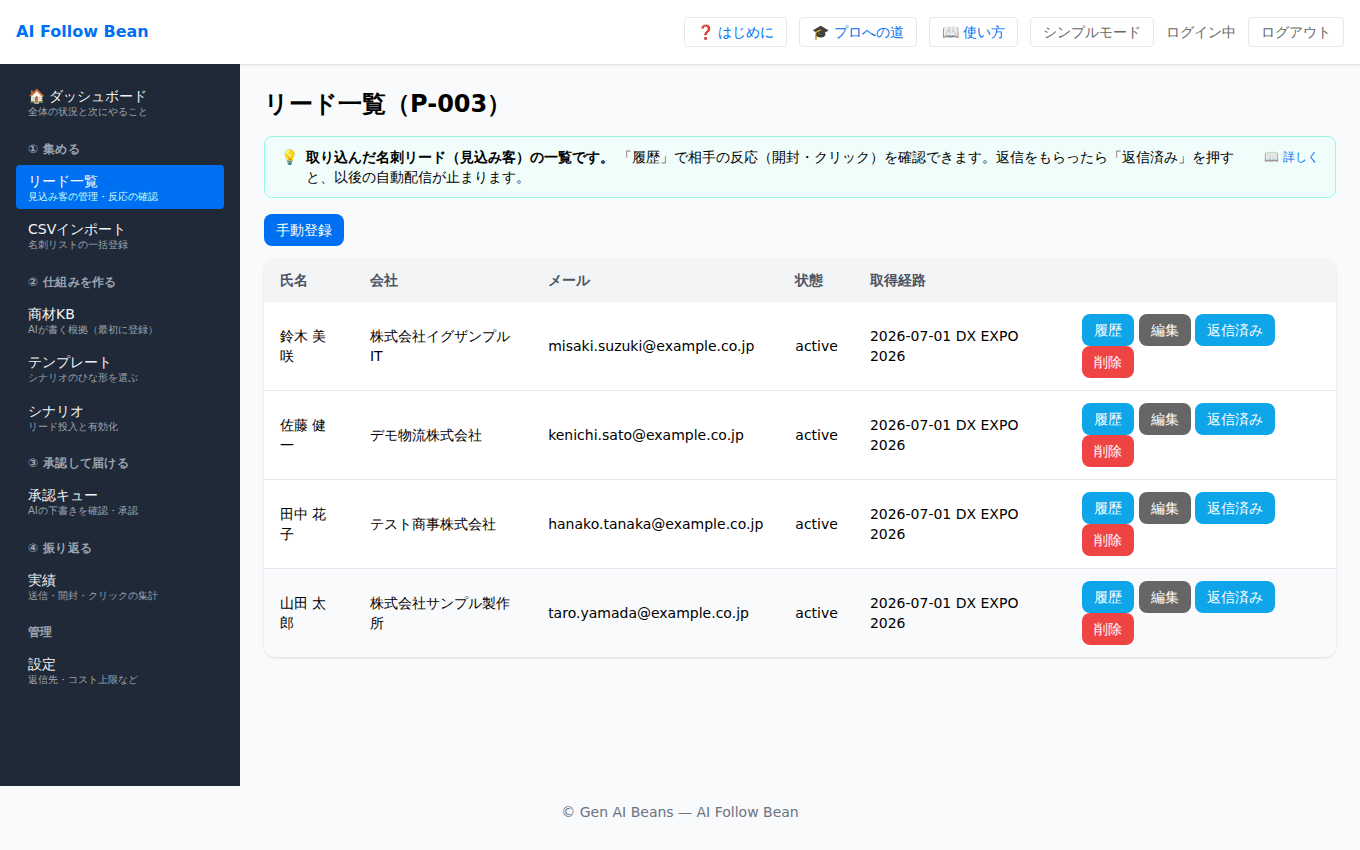
Task: Open 承認キュー in sidebar
Action: 120,501
